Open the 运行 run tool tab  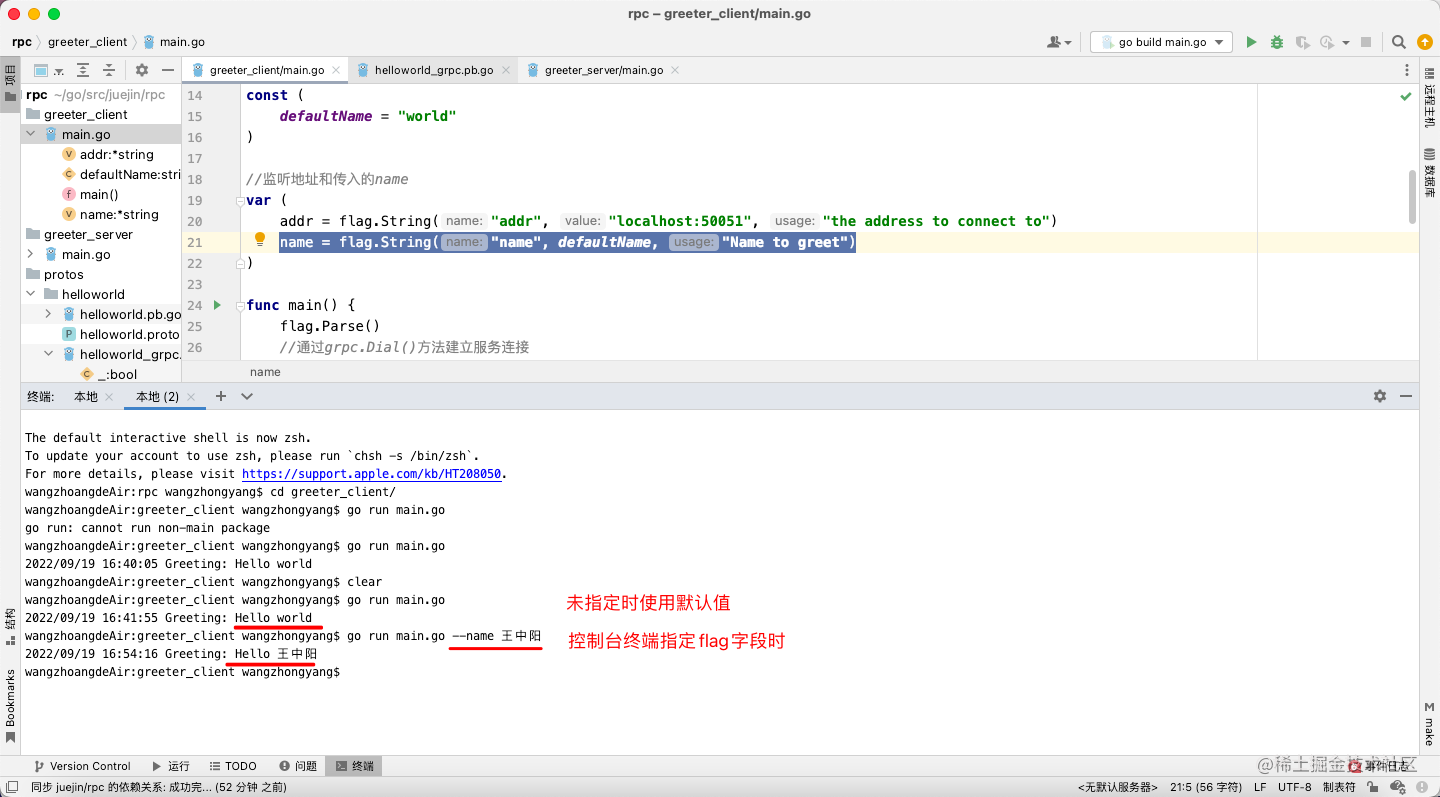(170, 766)
